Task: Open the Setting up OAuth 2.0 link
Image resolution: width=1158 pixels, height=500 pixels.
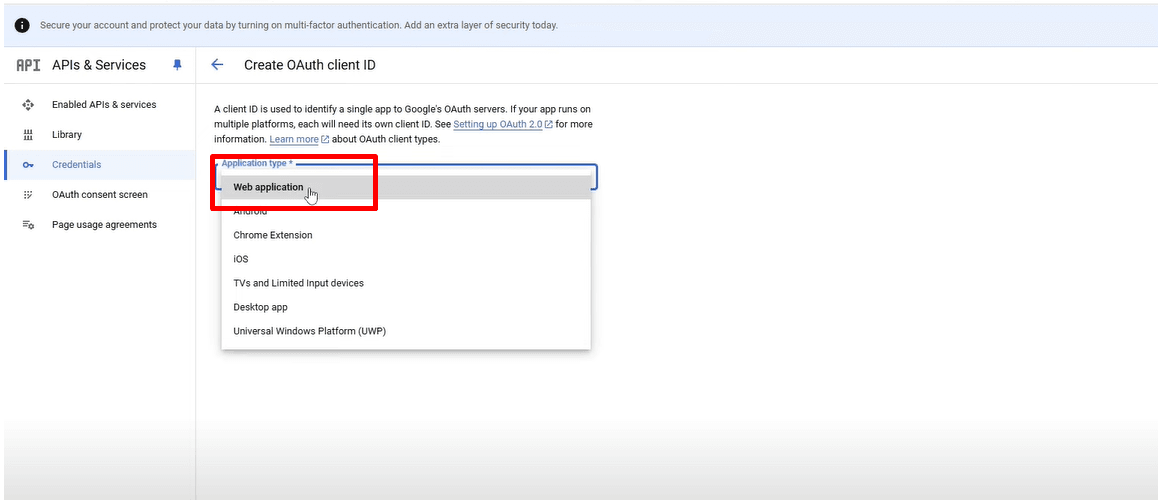Action: point(499,124)
